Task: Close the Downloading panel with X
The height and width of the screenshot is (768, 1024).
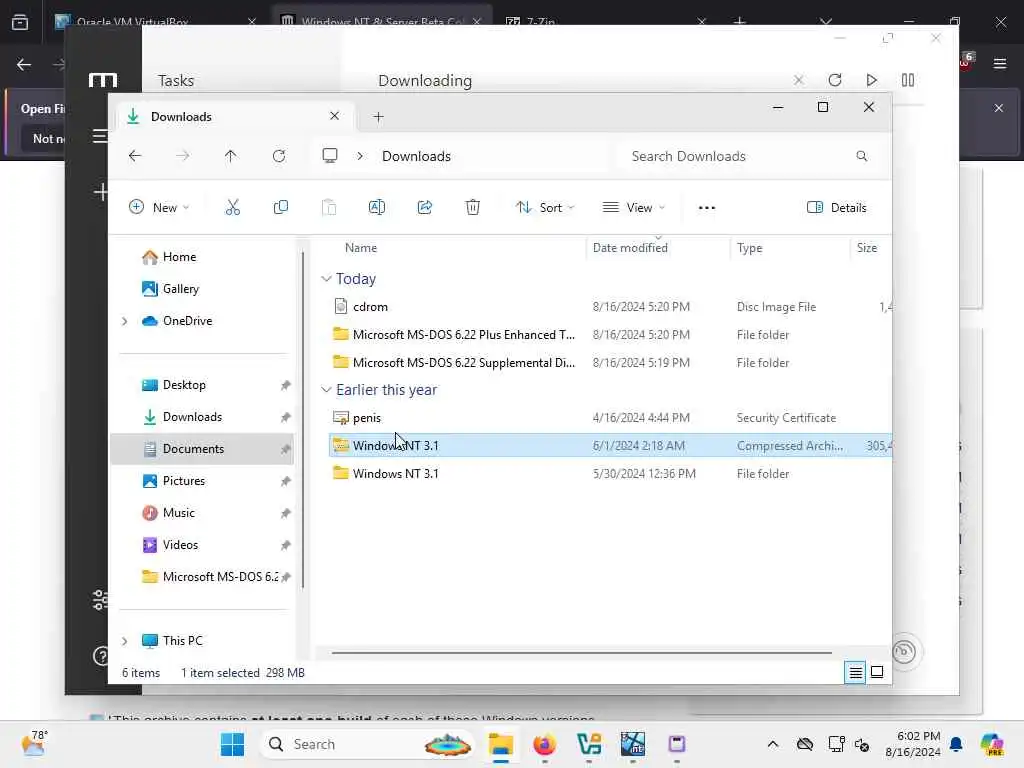Action: pyautogui.click(x=799, y=80)
